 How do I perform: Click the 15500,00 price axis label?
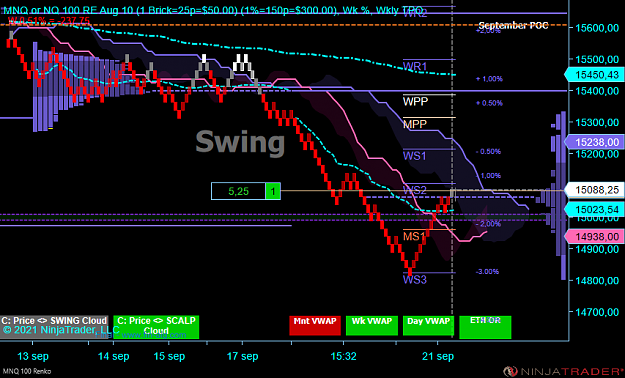pyautogui.click(x=596, y=59)
